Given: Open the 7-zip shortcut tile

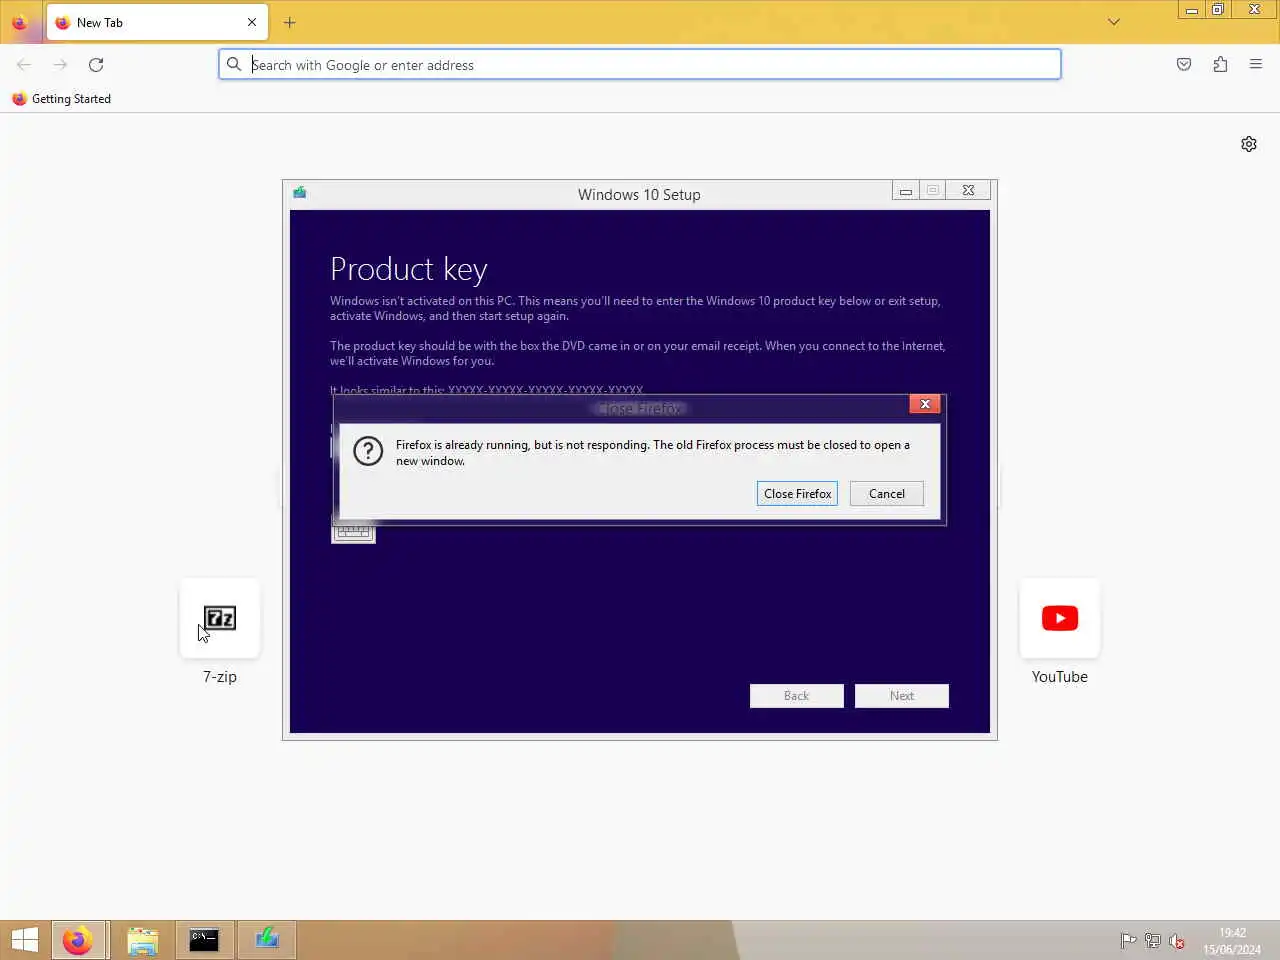Looking at the screenshot, I should point(220,618).
